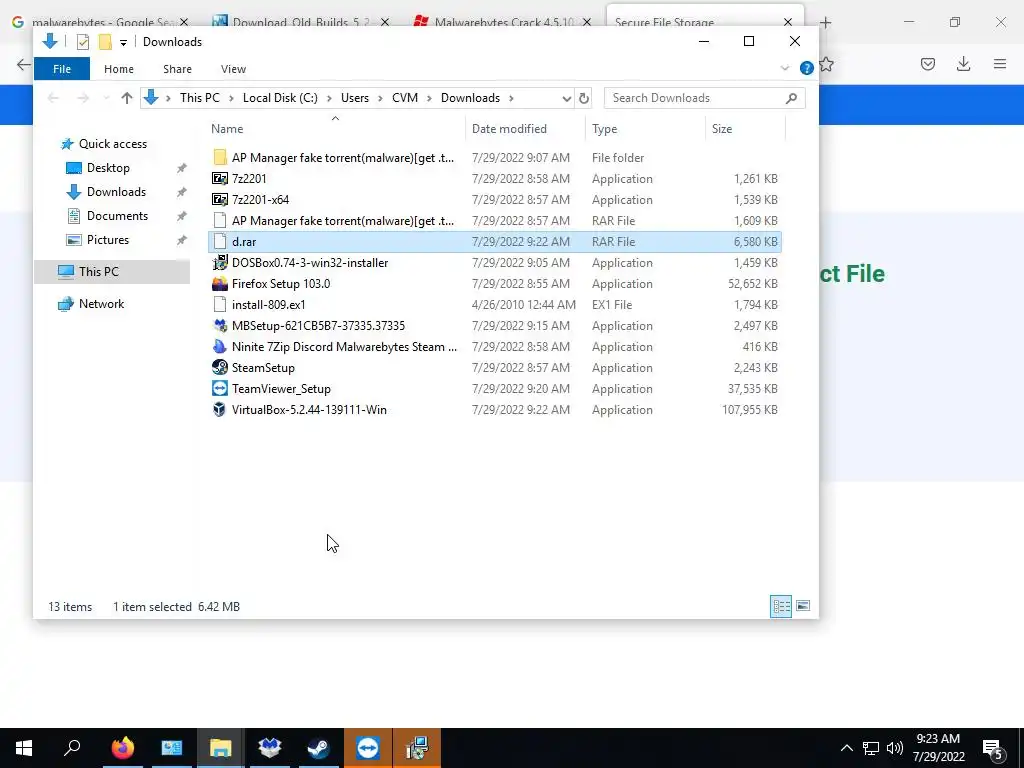This screenshot has height=768, width=1024.
Task: Select Quick access in navigation pane
Action: click(112, 144)
